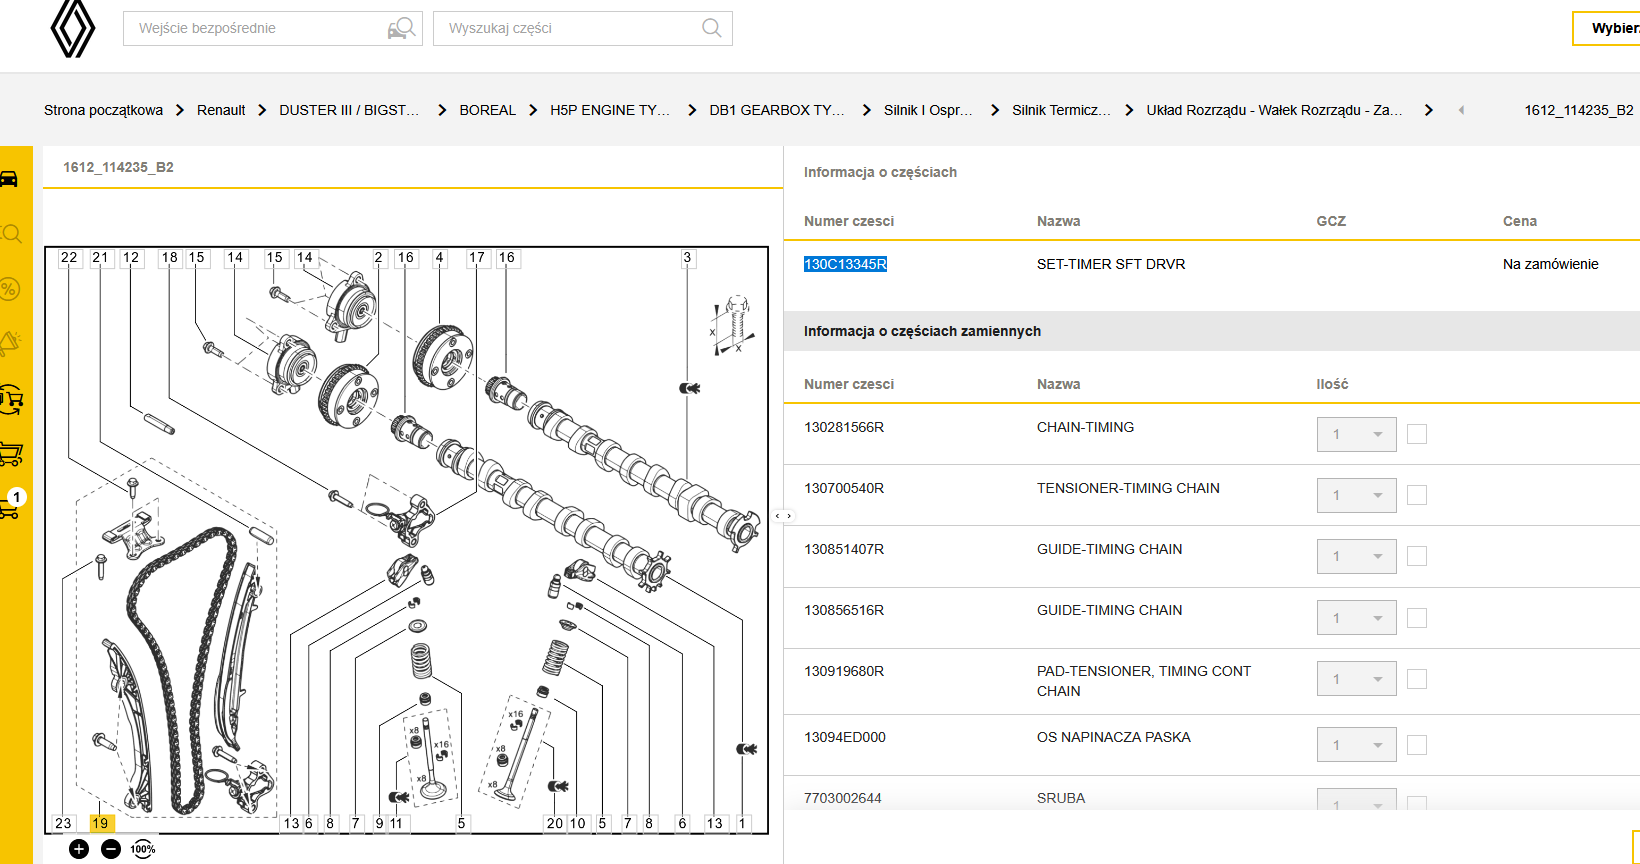Expand quantity dropdown for part 130851407R
This screenshot has height=864, width=1640.
[x=1356, y=556]
